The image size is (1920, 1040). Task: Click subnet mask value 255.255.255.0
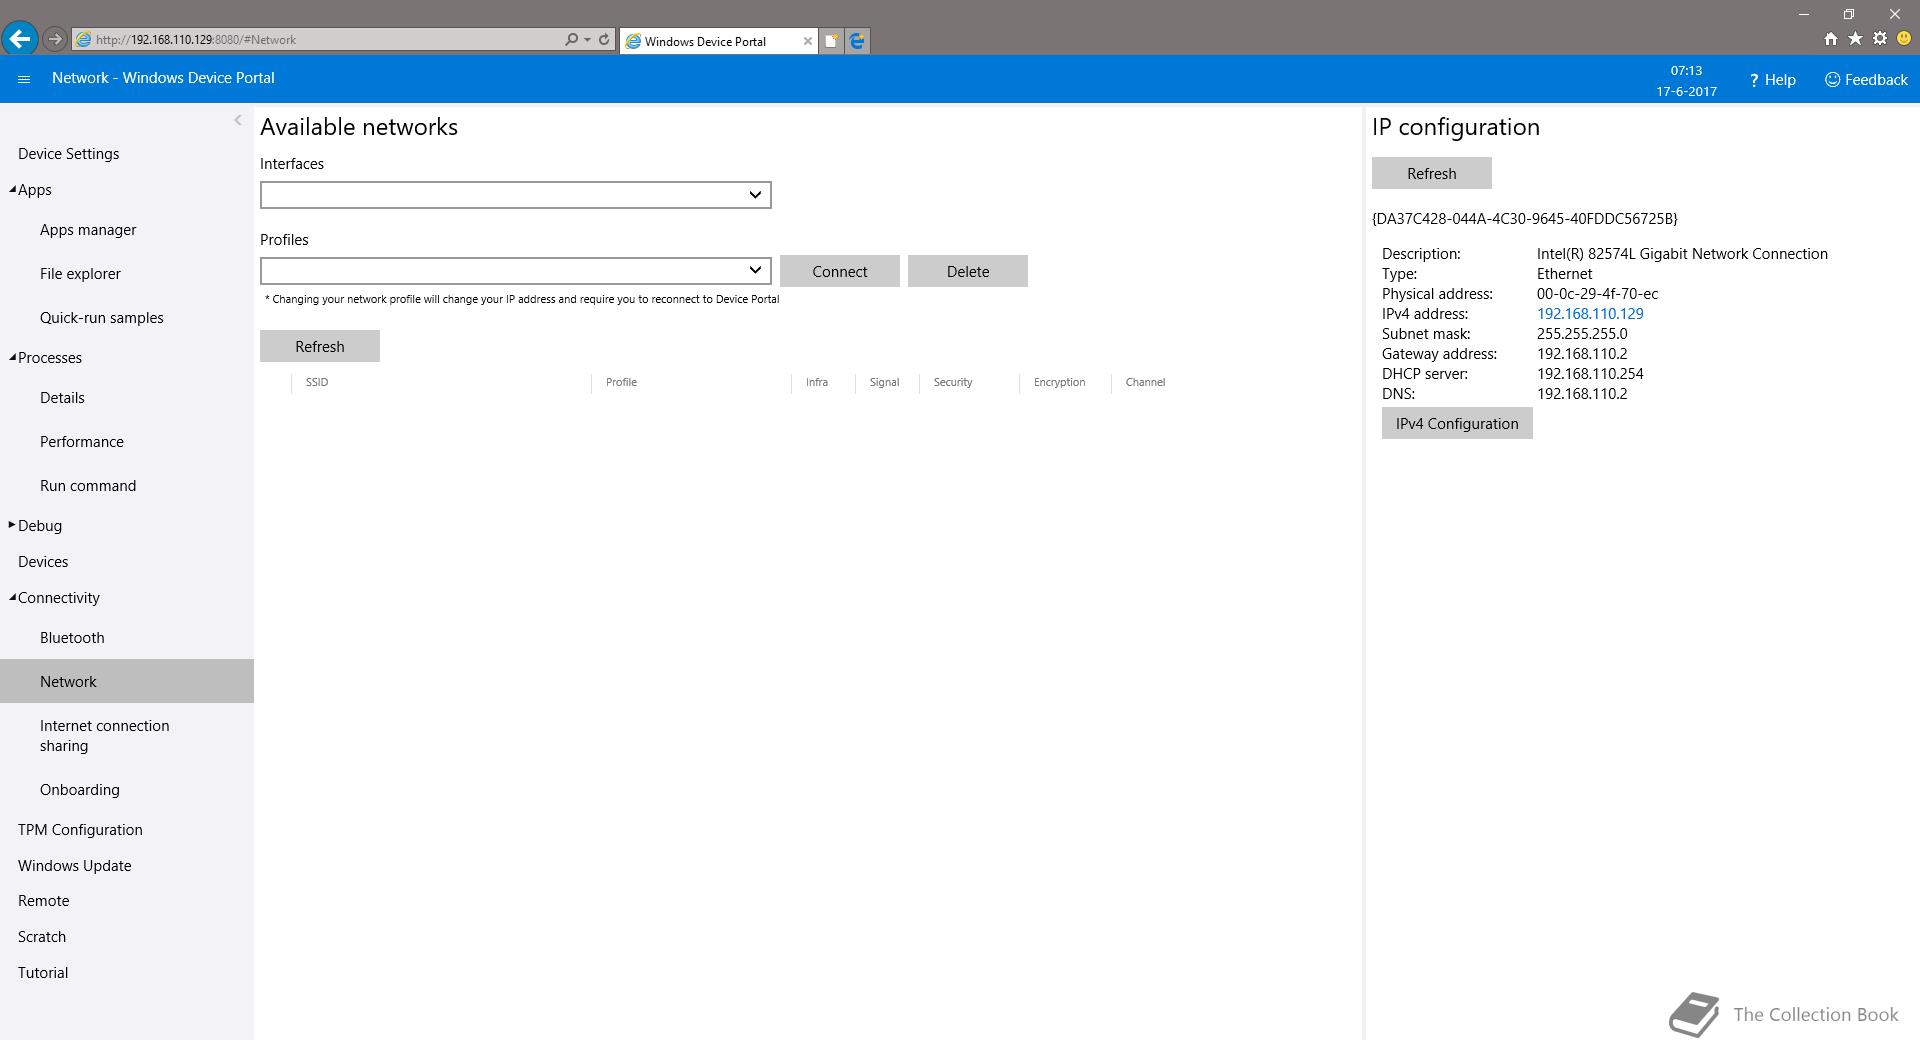click(1582, 334)
